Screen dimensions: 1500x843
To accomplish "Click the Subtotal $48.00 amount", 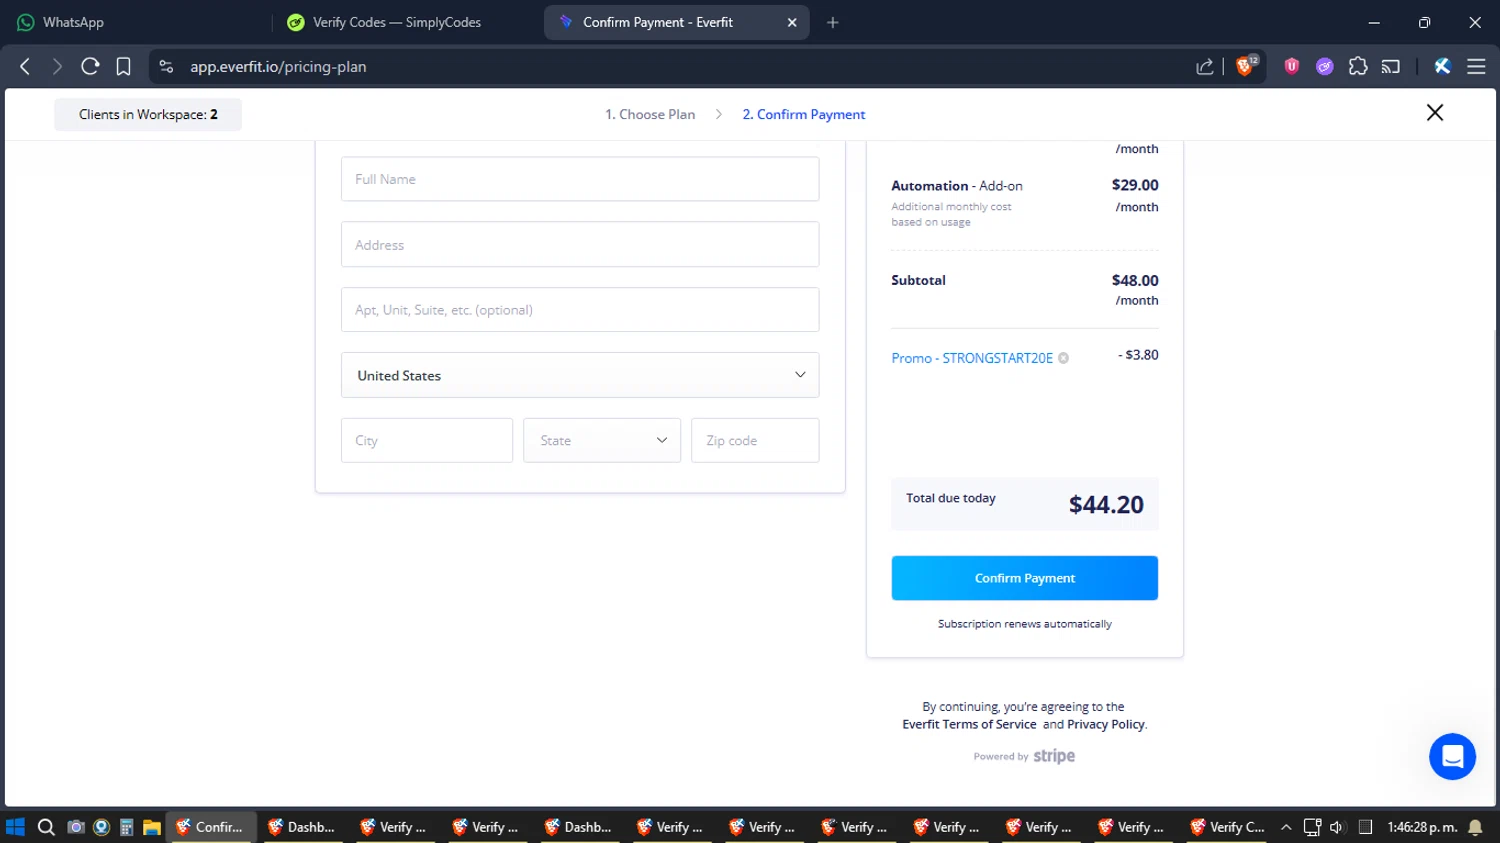I will pos(1135,281).
